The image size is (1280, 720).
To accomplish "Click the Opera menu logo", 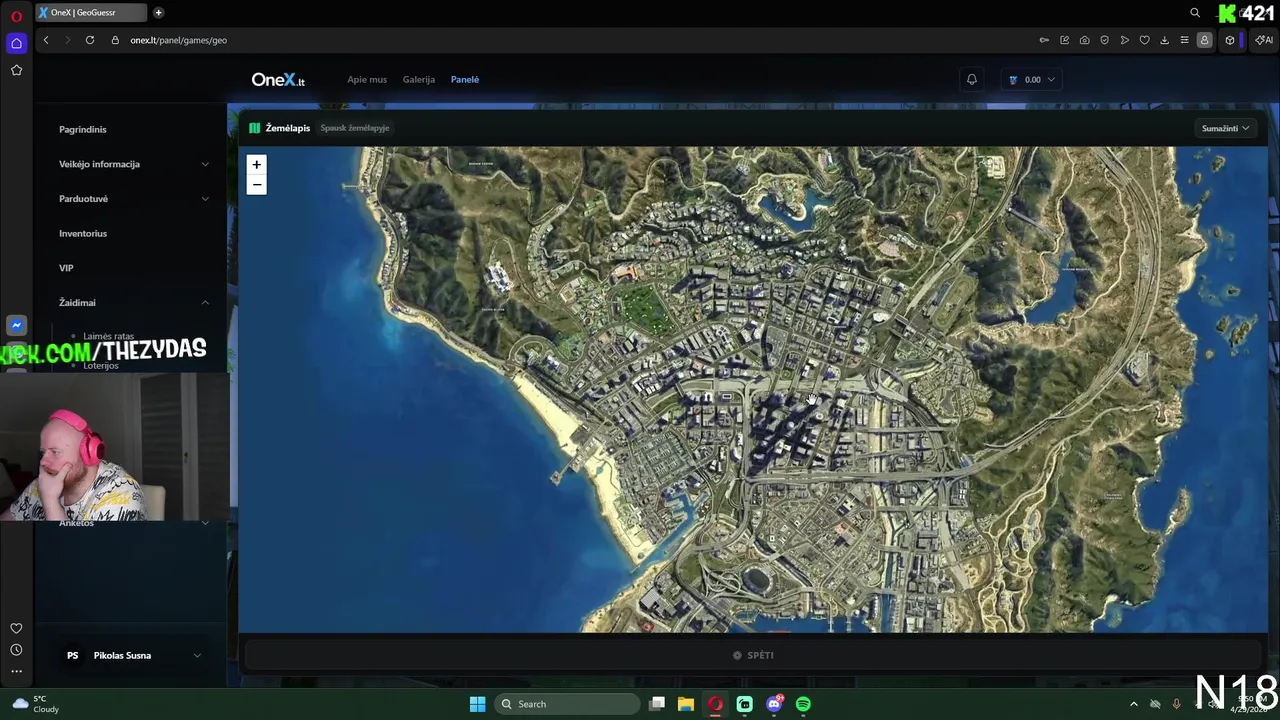I will pos(16,15).
